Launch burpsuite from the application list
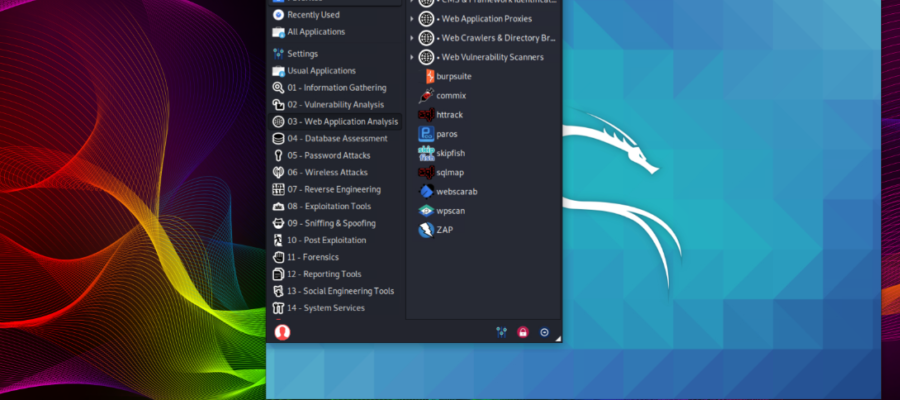The height and width of the screenshot is (400, 900). tap(445, 76)
